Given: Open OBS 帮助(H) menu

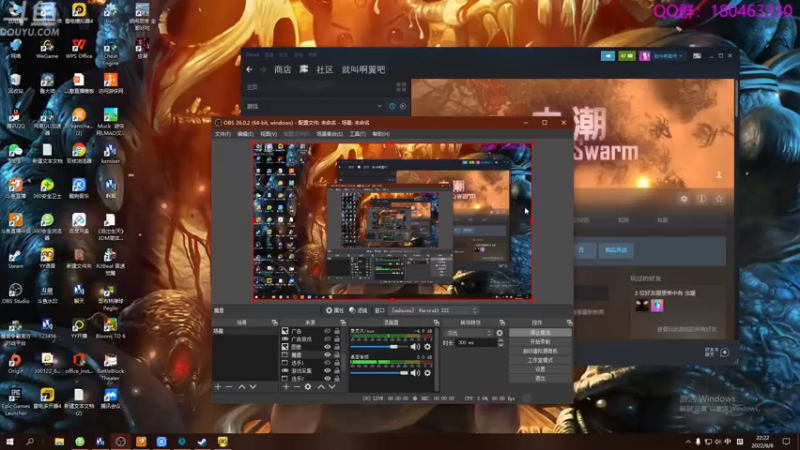Looking at the screenshot, I should (x=381, y=134).
